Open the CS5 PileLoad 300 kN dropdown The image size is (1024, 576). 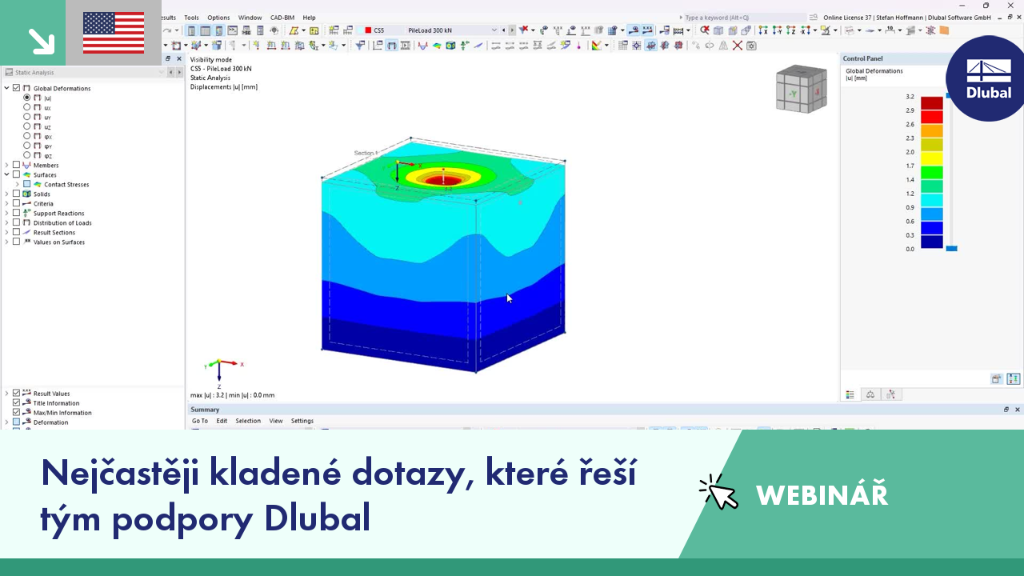(x=494, y=30)
